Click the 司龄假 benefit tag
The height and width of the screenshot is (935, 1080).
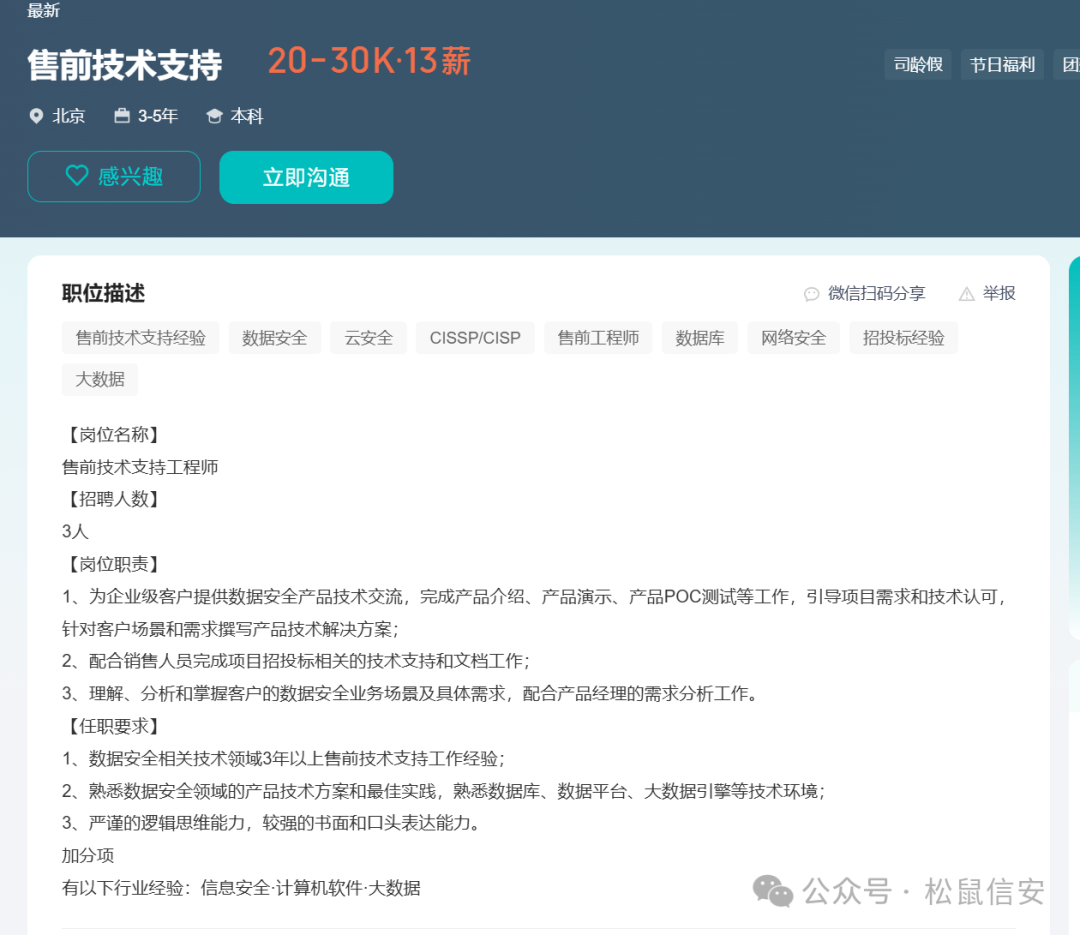click(917, 63)
